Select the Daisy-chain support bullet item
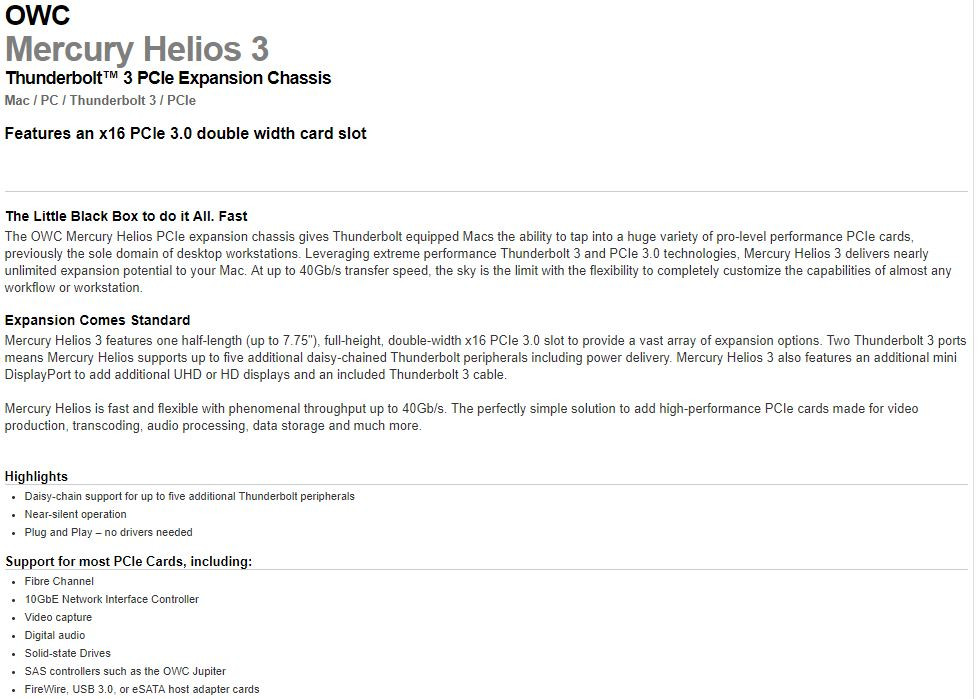Viewport: 980px width, 699px height. [189, 496]
